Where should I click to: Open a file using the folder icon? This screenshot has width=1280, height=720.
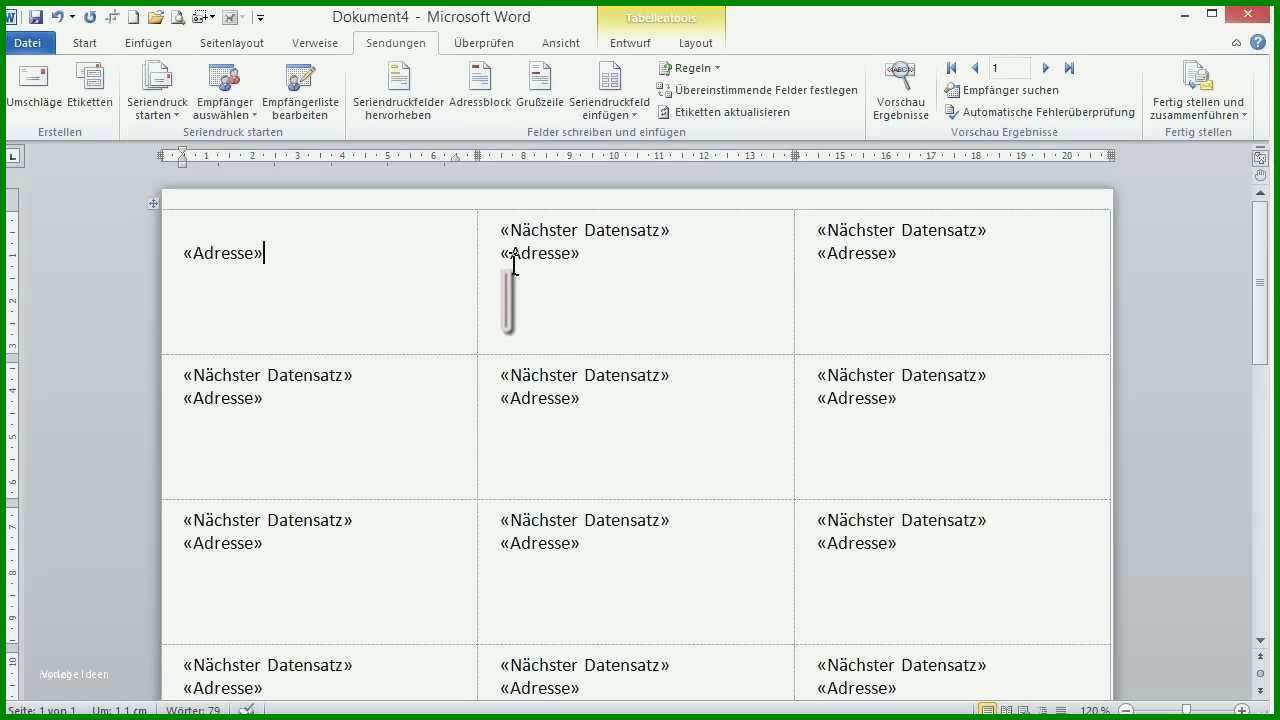pos(155,17)
